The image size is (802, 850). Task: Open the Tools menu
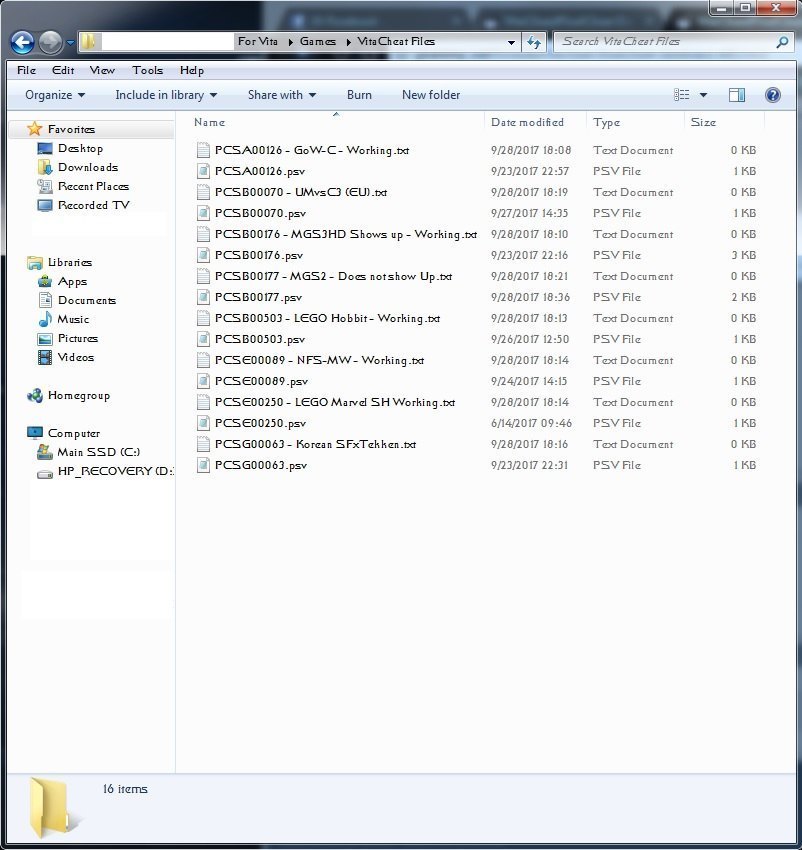pyautogui.click(x=147, y=70)
